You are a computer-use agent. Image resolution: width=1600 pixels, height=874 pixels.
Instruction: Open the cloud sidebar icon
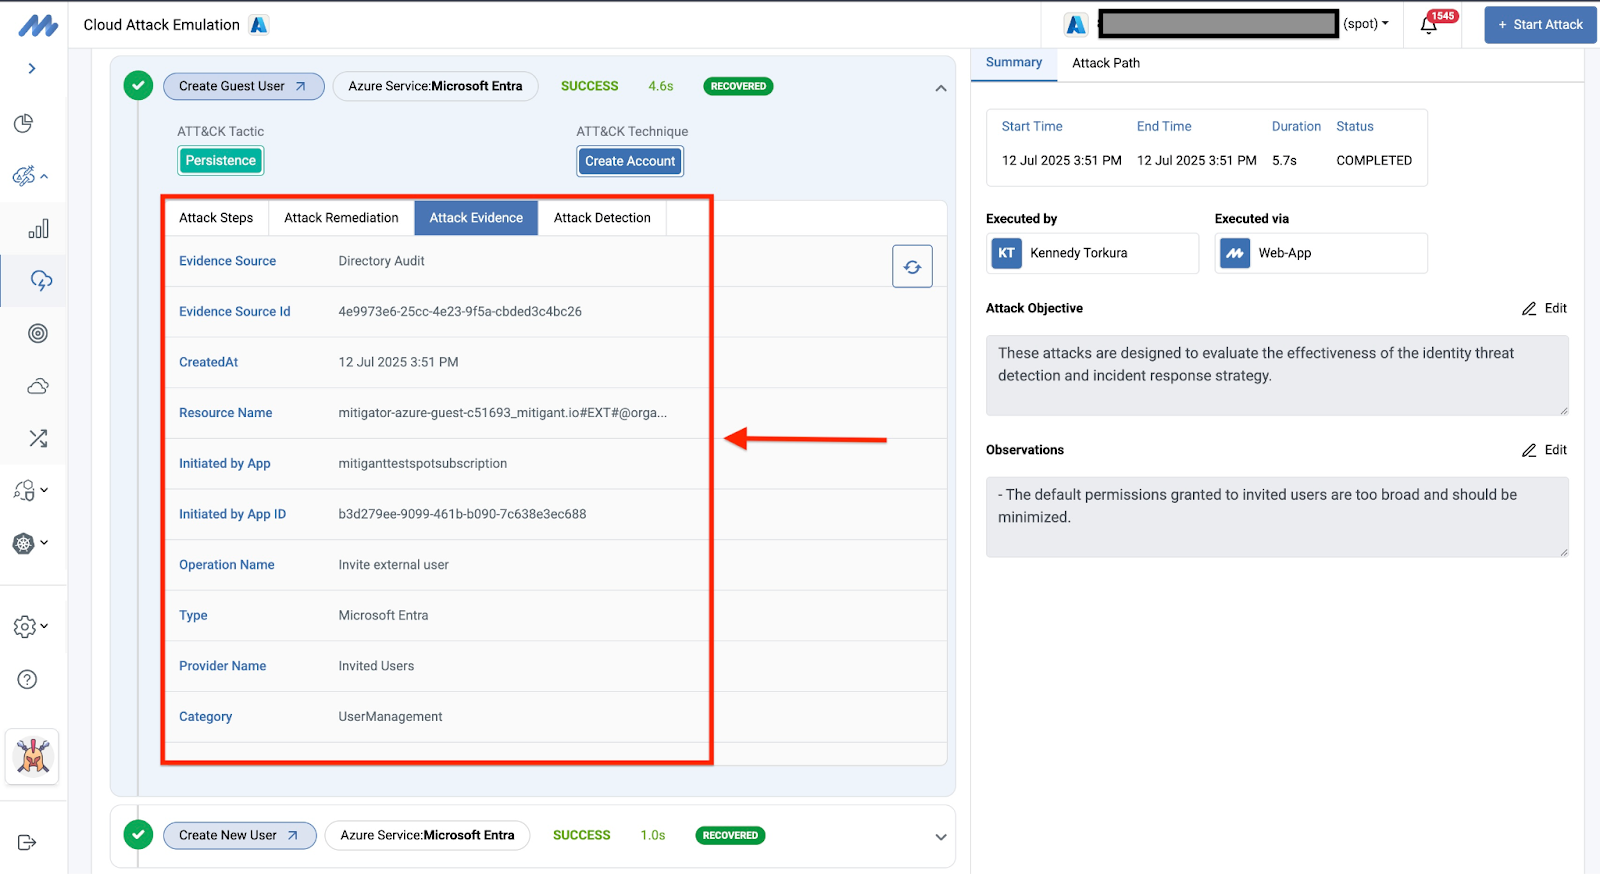point(38,386)
